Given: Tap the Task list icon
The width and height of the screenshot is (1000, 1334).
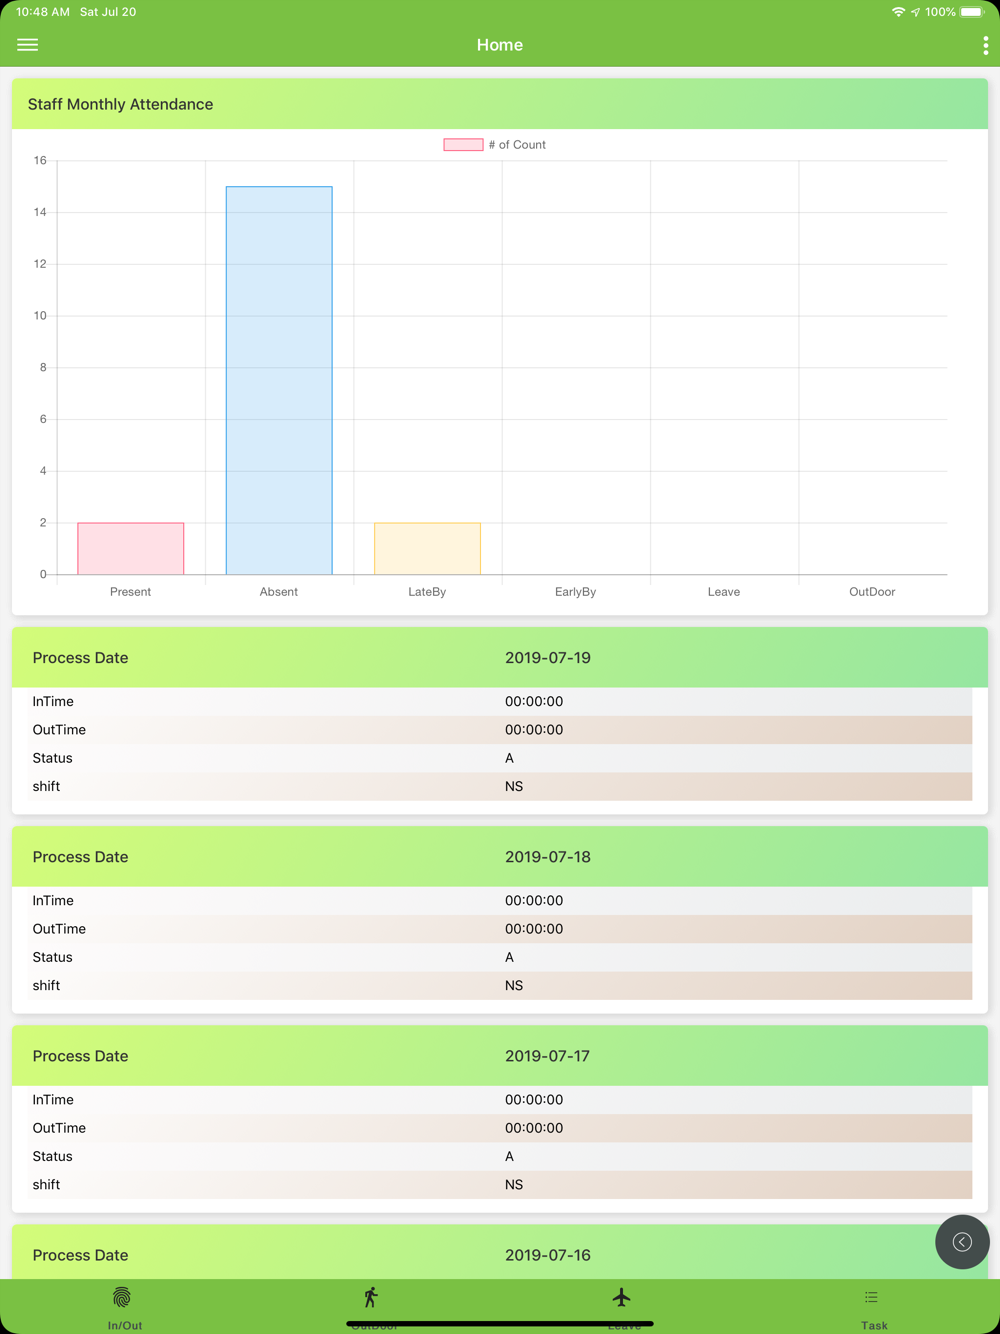Looking at the screenshot, I should tap(872, 1297).
